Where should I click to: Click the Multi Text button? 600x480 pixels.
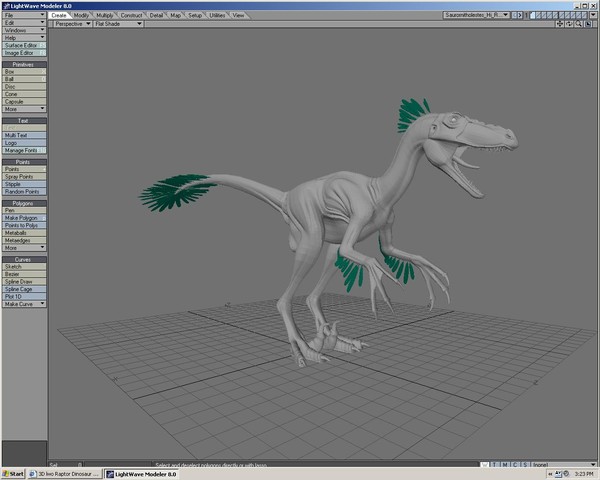(x=24, y=135)
